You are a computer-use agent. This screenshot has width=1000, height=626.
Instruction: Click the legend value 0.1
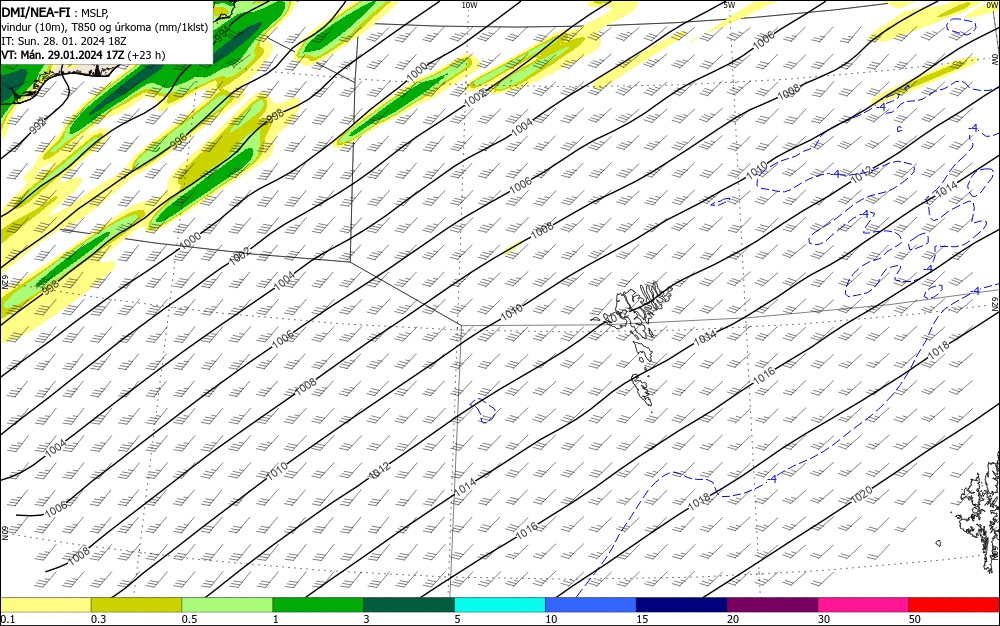[x=7, y=619]
